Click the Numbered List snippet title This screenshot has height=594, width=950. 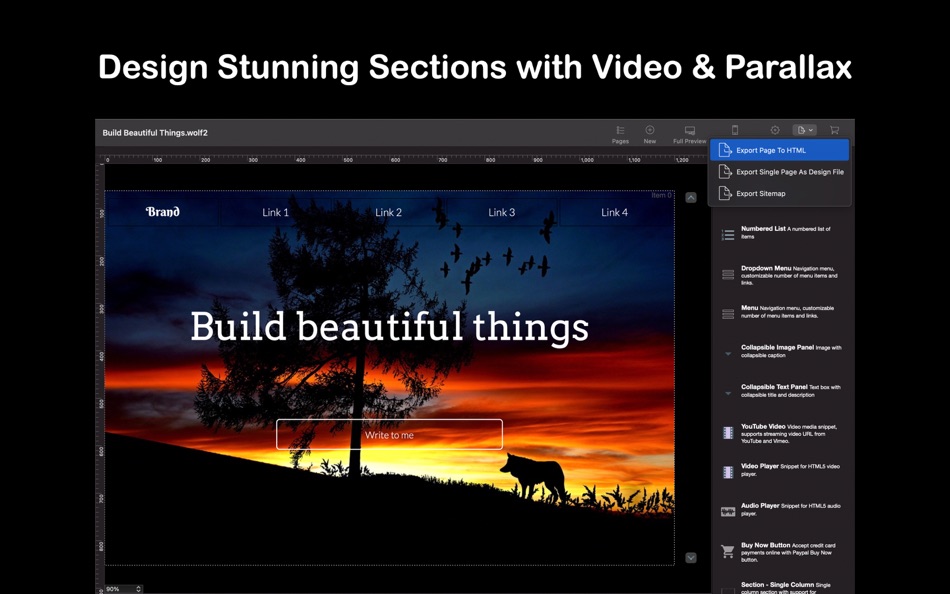763,229
